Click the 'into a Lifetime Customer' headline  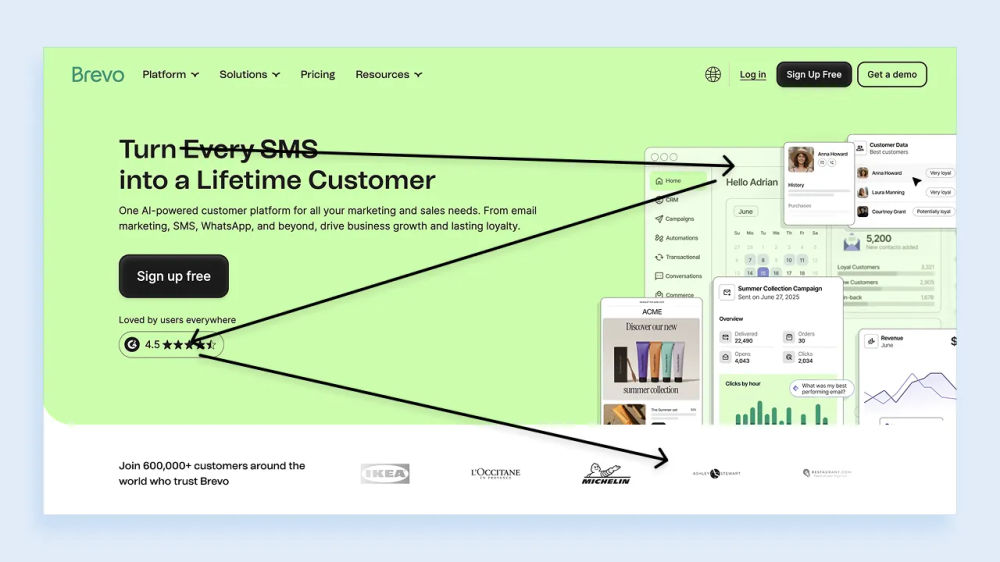[277, 180]
